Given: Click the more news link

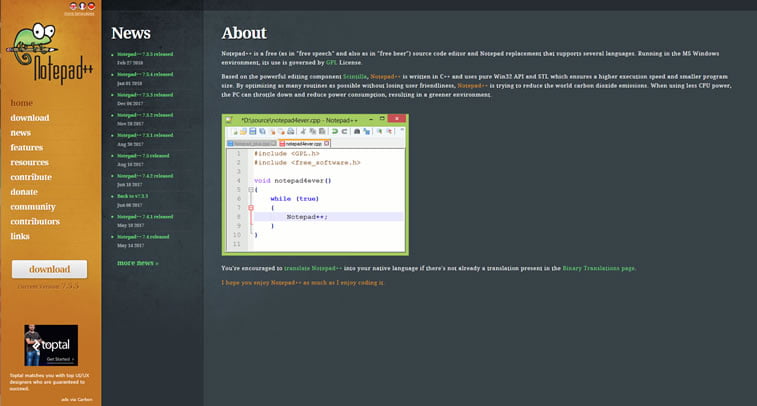Looking at the screenshot, I should point(138,263).
